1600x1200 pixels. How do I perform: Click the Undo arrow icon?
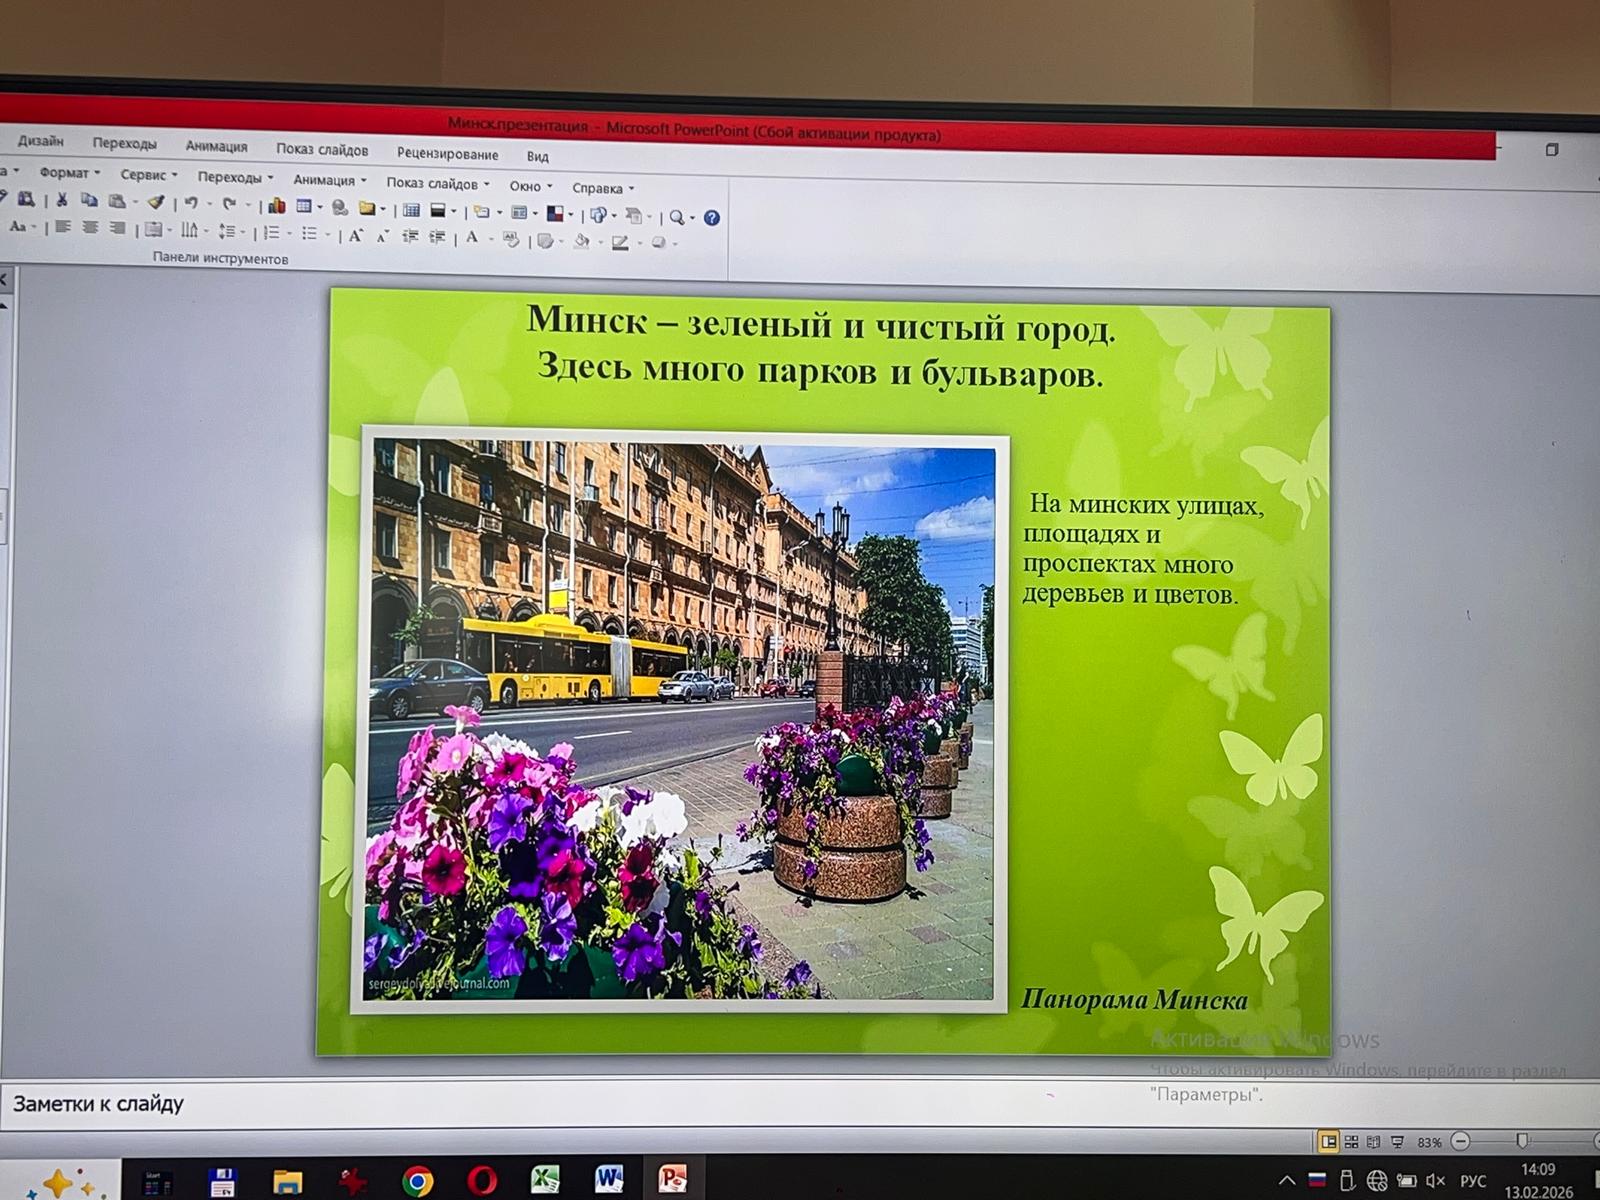click(x=190, y=203)
